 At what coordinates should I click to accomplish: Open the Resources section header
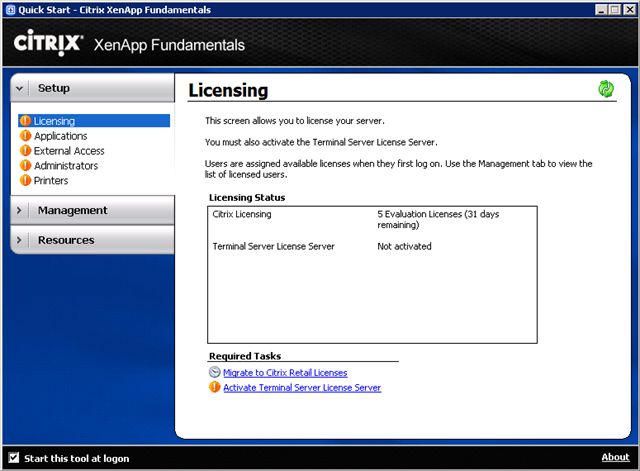93,240
